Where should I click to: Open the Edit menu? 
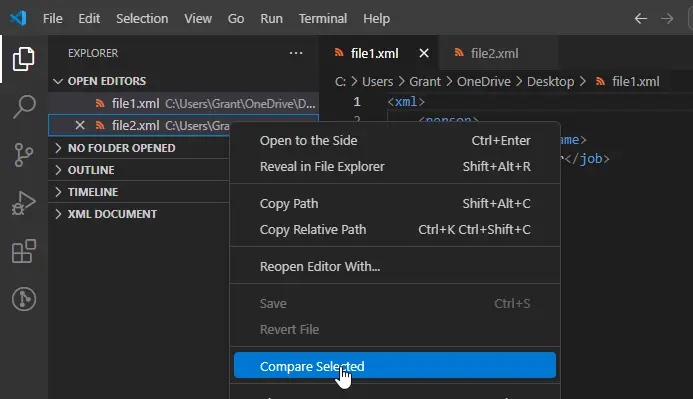coord(89,19)
